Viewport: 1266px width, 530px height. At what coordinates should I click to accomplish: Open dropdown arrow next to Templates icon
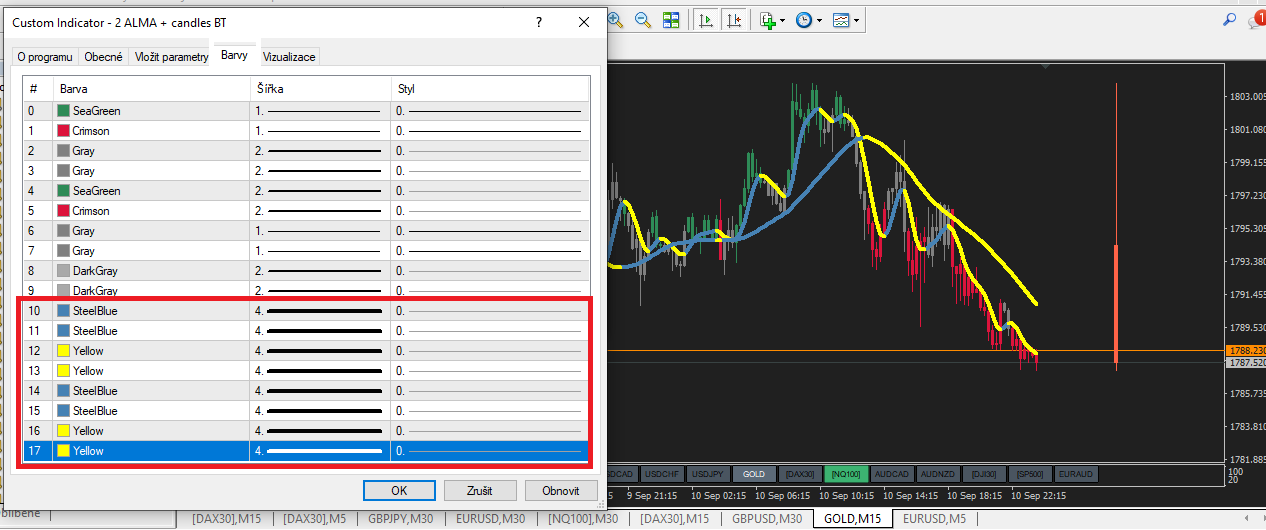(856, 20)
